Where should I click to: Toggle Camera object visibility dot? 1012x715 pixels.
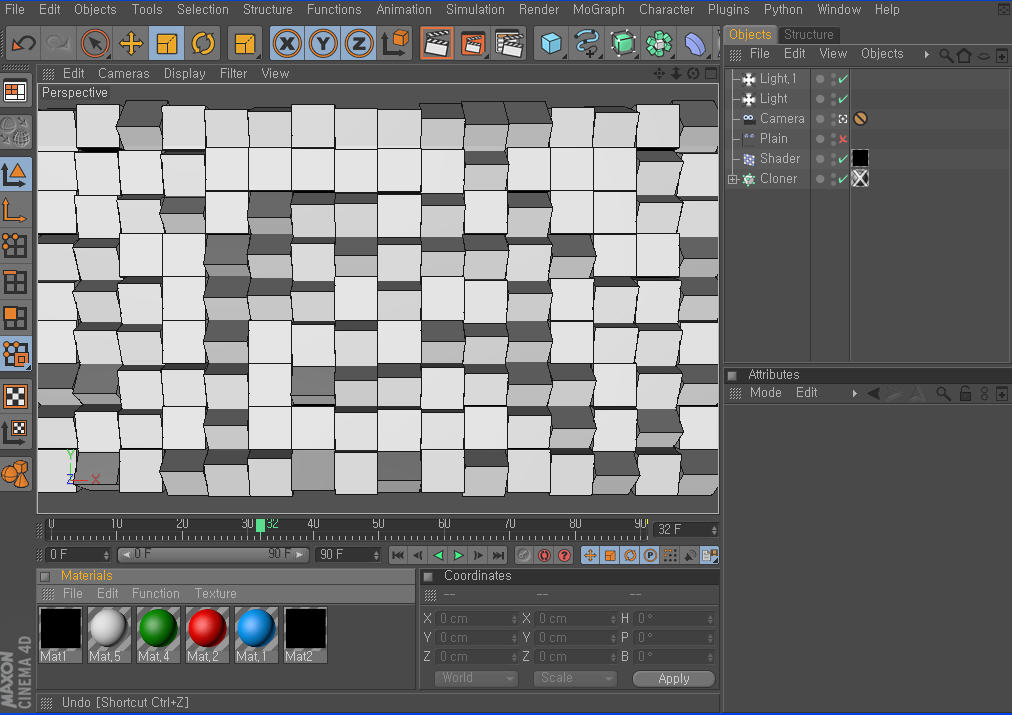[x=820, y=119]
